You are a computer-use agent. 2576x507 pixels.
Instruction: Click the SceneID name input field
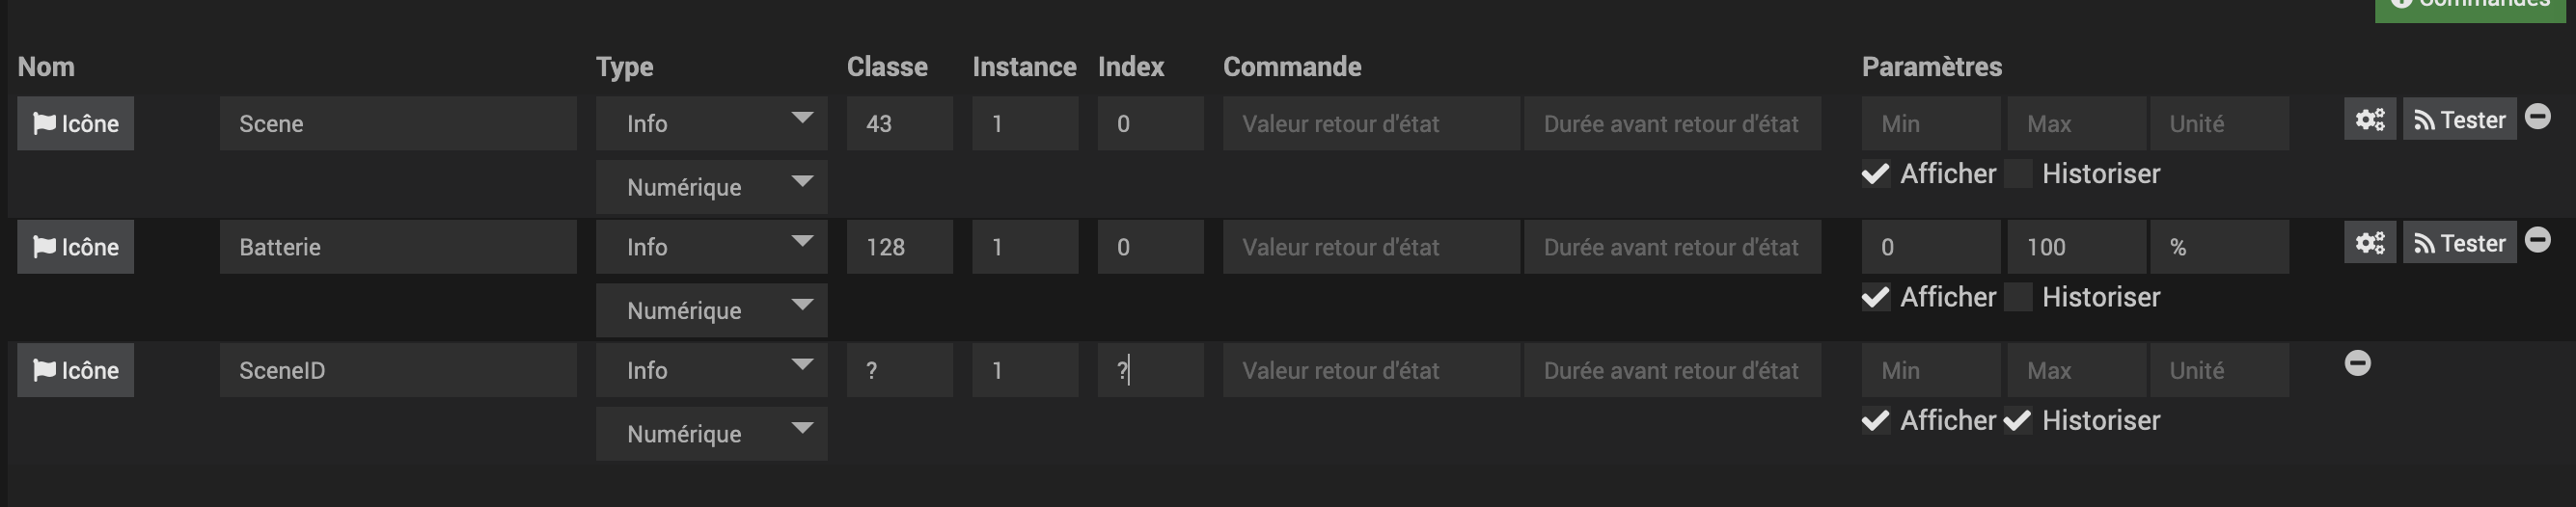pos(398,370)
